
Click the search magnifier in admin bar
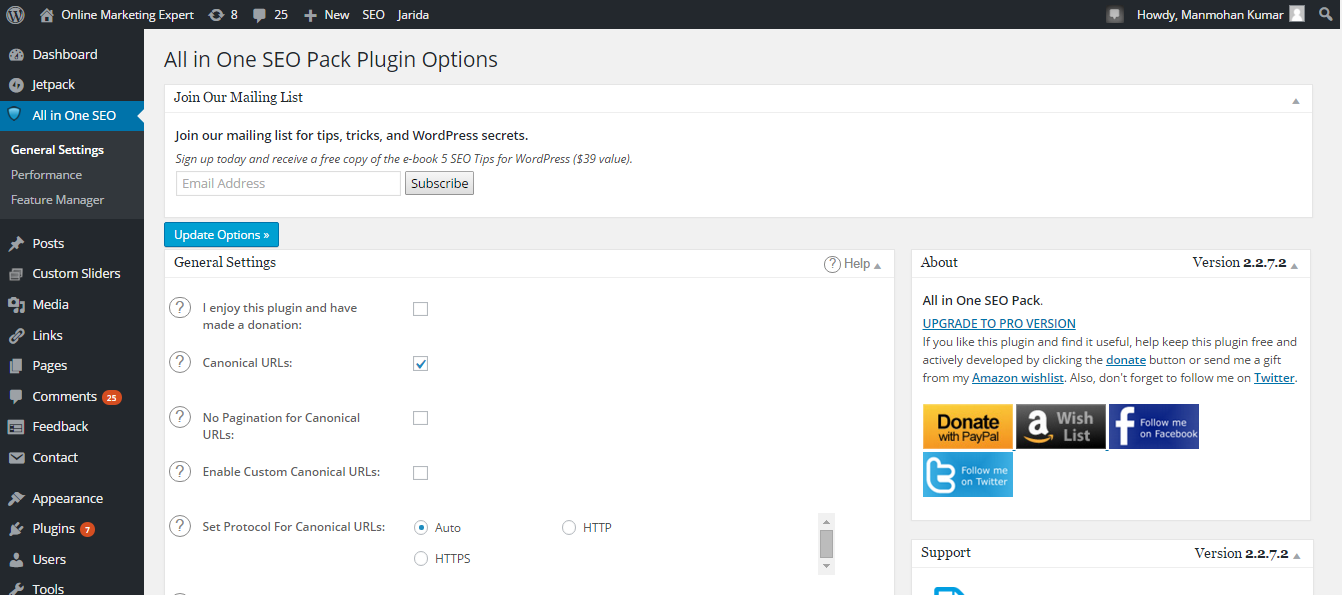[1325, 15]
